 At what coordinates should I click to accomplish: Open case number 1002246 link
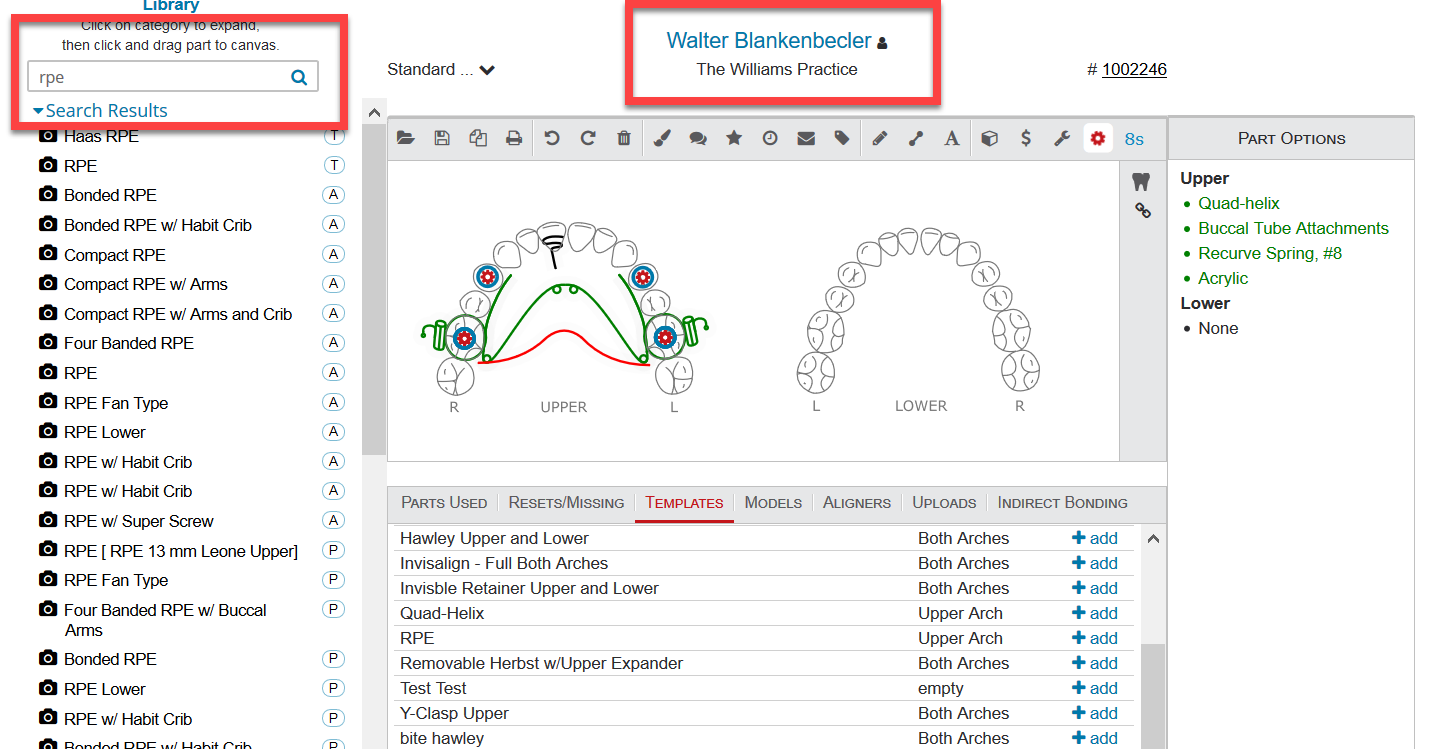pyautogui.click(x=1134, y=69)
